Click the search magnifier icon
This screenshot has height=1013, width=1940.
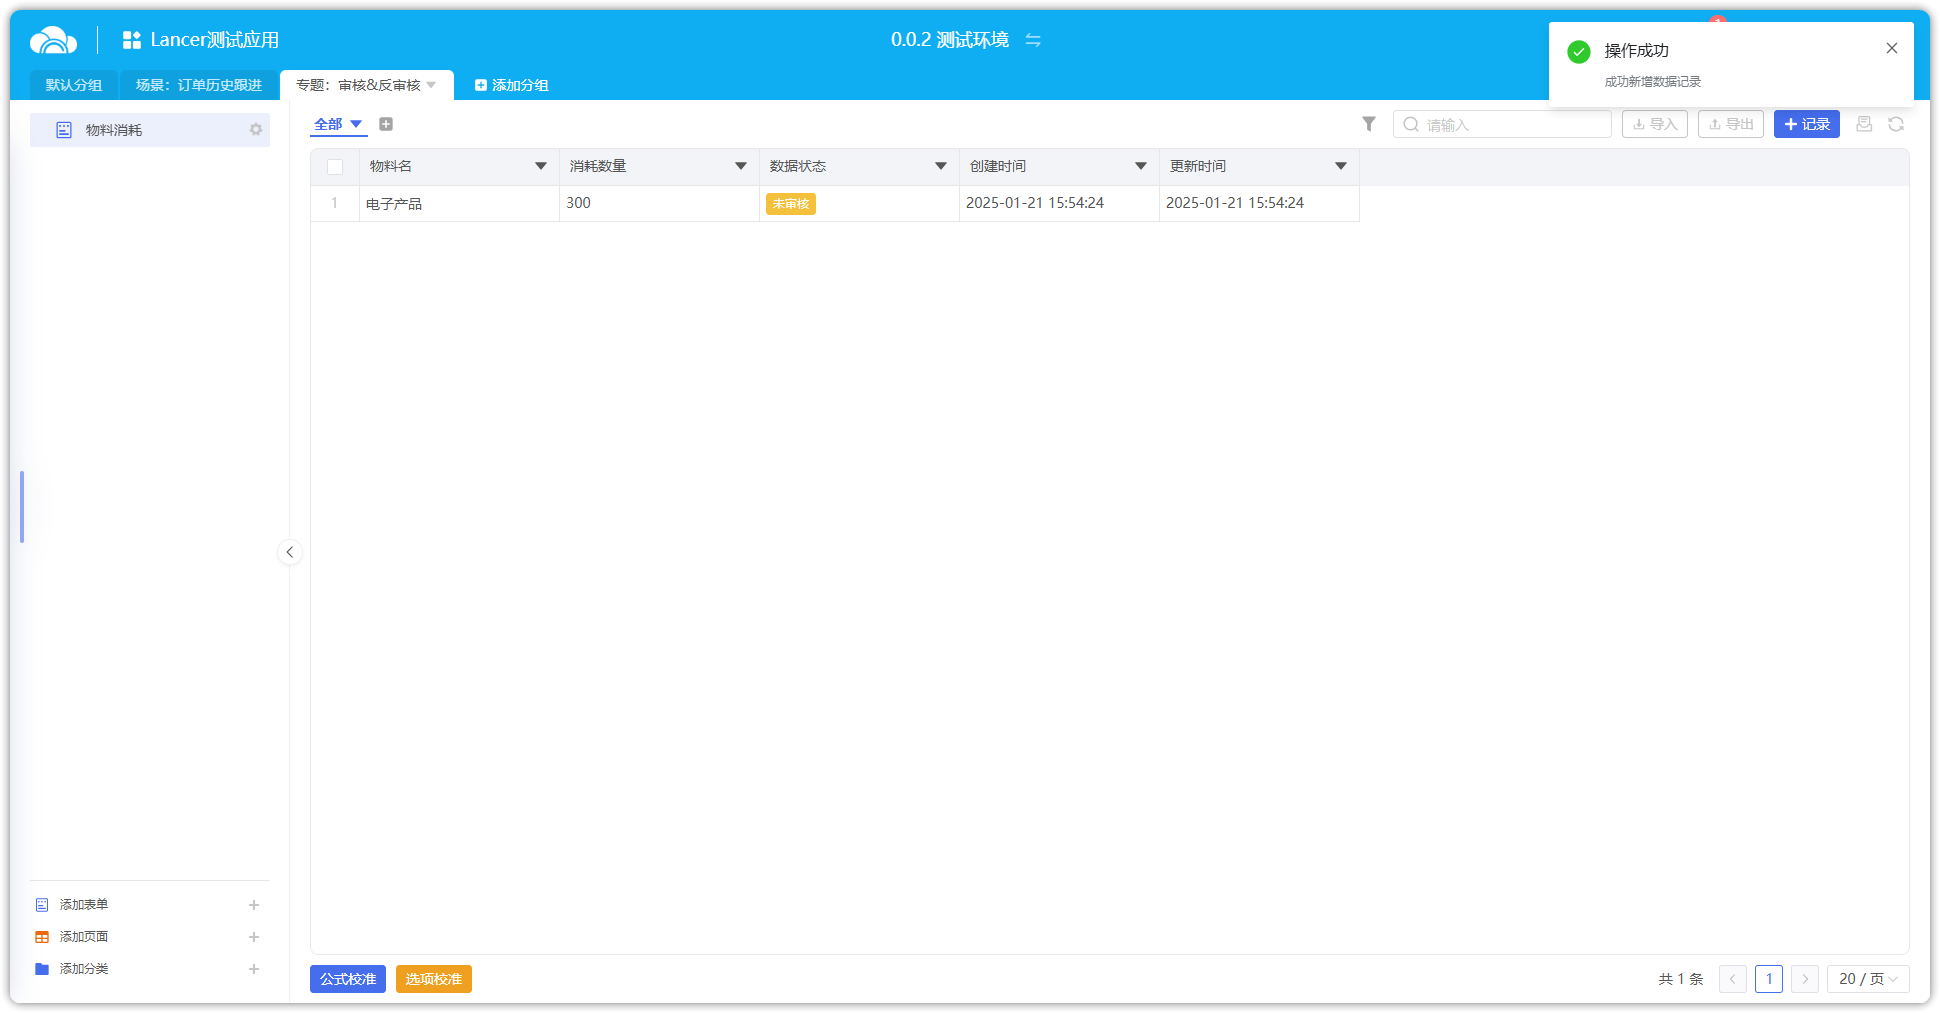pos(1411,124)
